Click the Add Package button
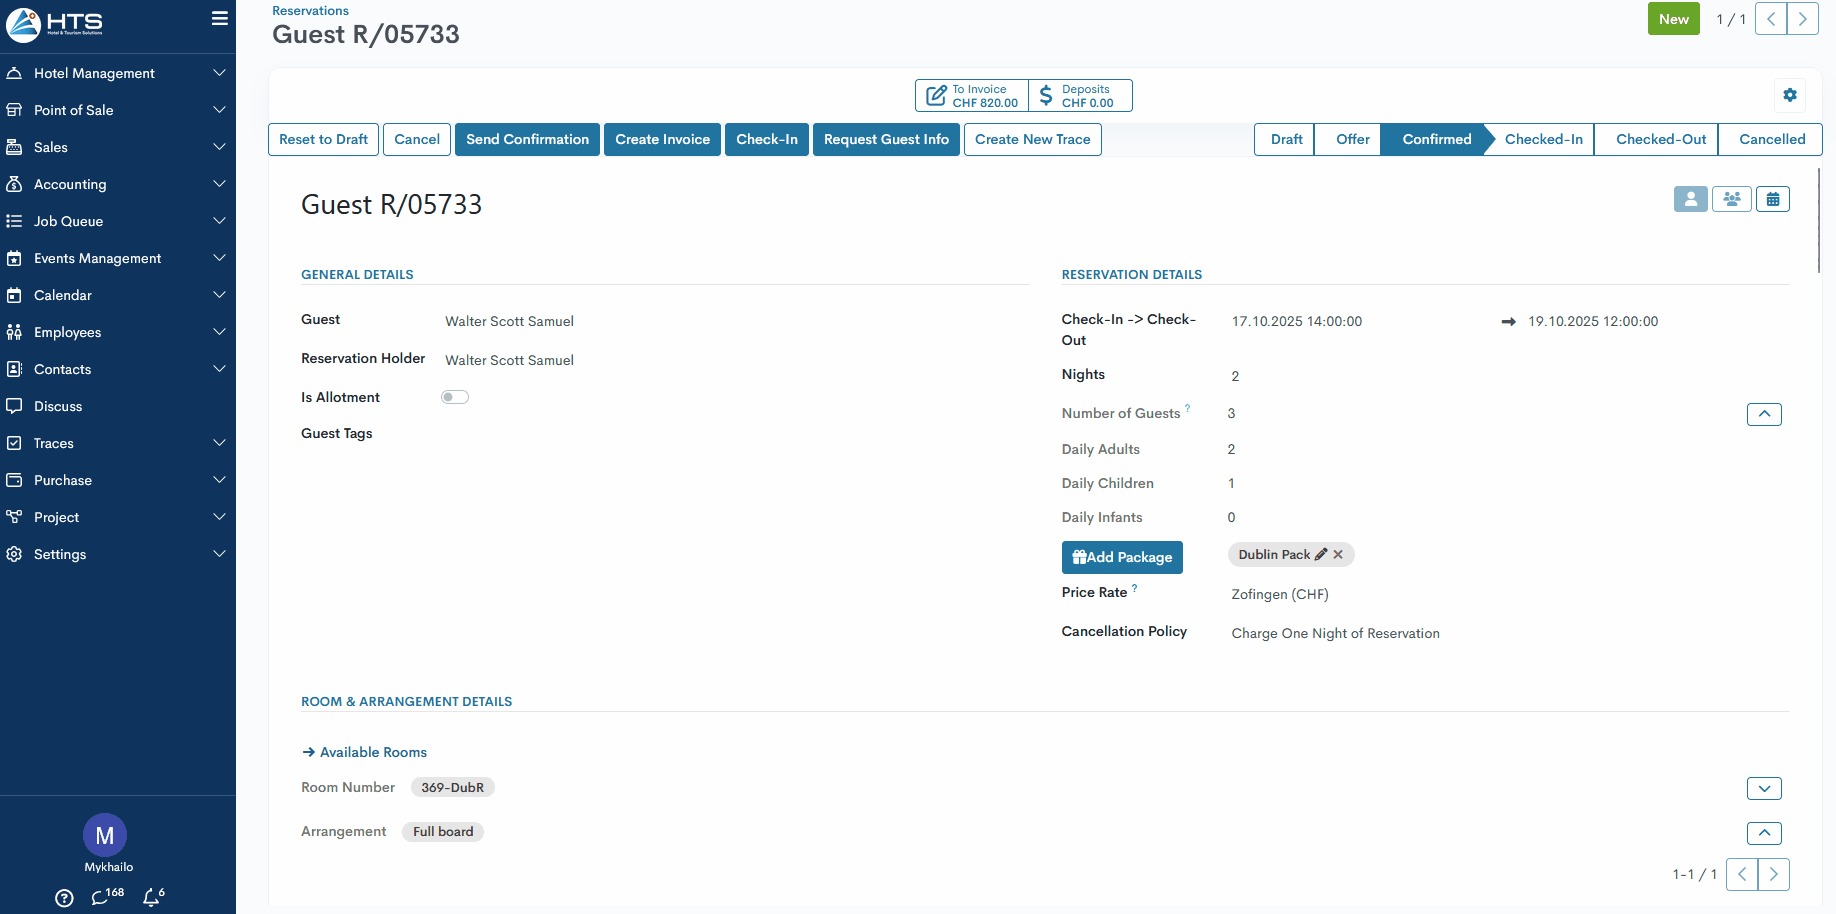 point(1121,557)
